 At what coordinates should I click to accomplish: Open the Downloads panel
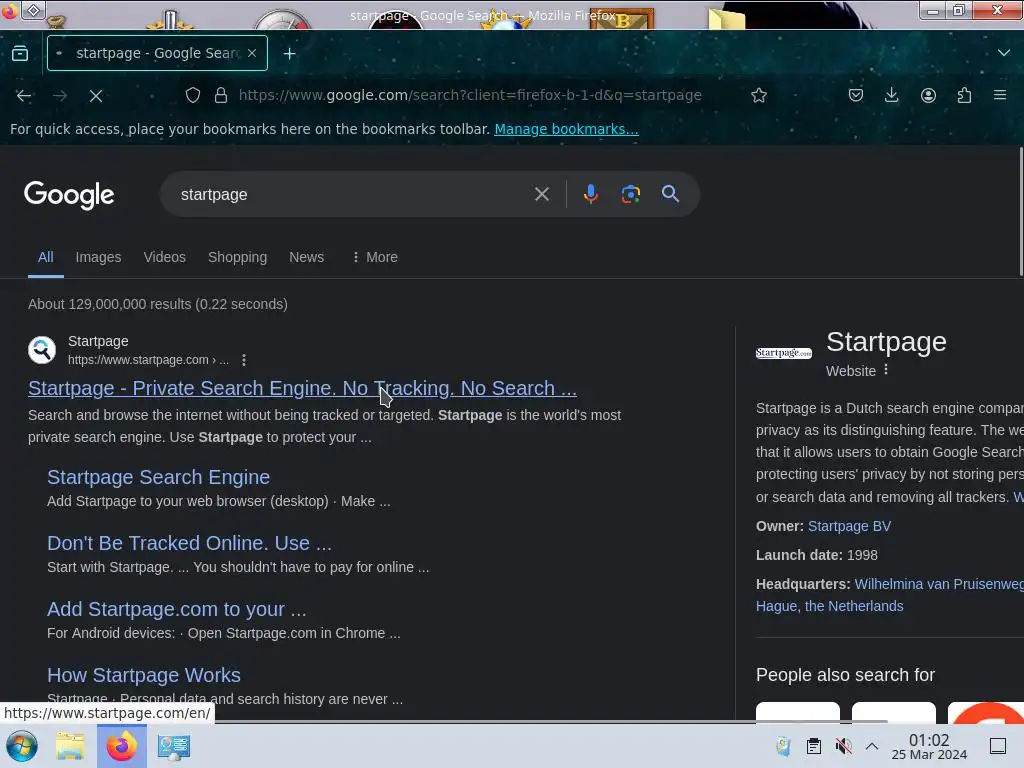click(x=891, y=95)
